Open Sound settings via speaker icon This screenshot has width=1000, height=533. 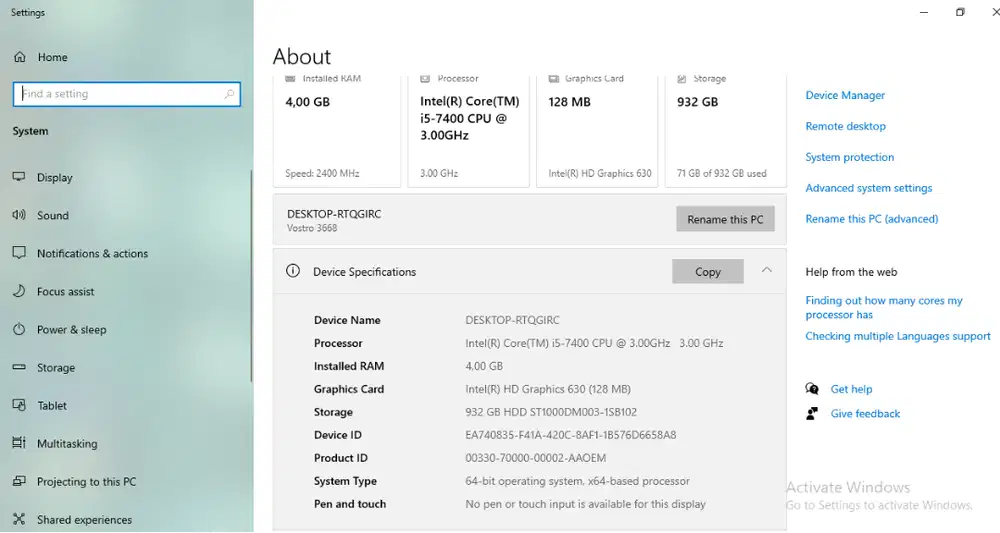click(18, 215)
